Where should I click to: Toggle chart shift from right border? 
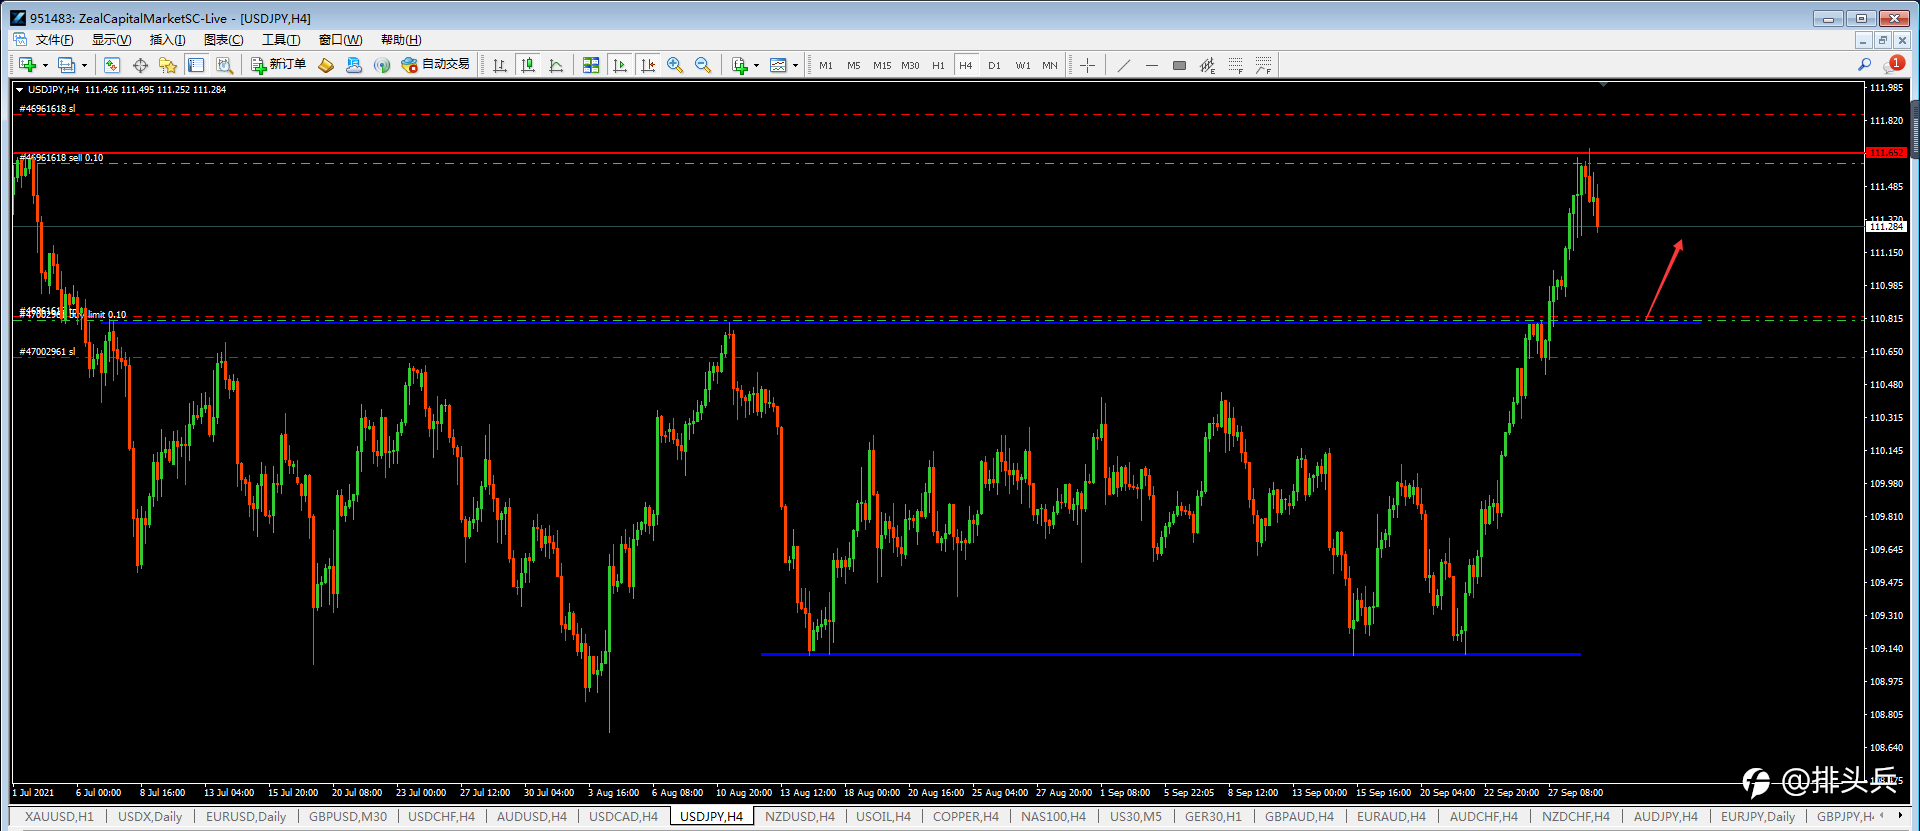(x=648, y=65)
